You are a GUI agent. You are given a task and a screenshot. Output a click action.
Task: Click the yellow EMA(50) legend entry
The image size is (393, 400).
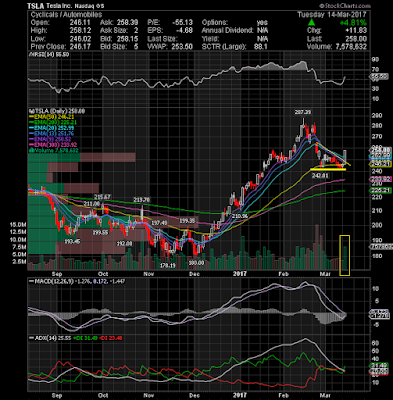click(52, 117)
